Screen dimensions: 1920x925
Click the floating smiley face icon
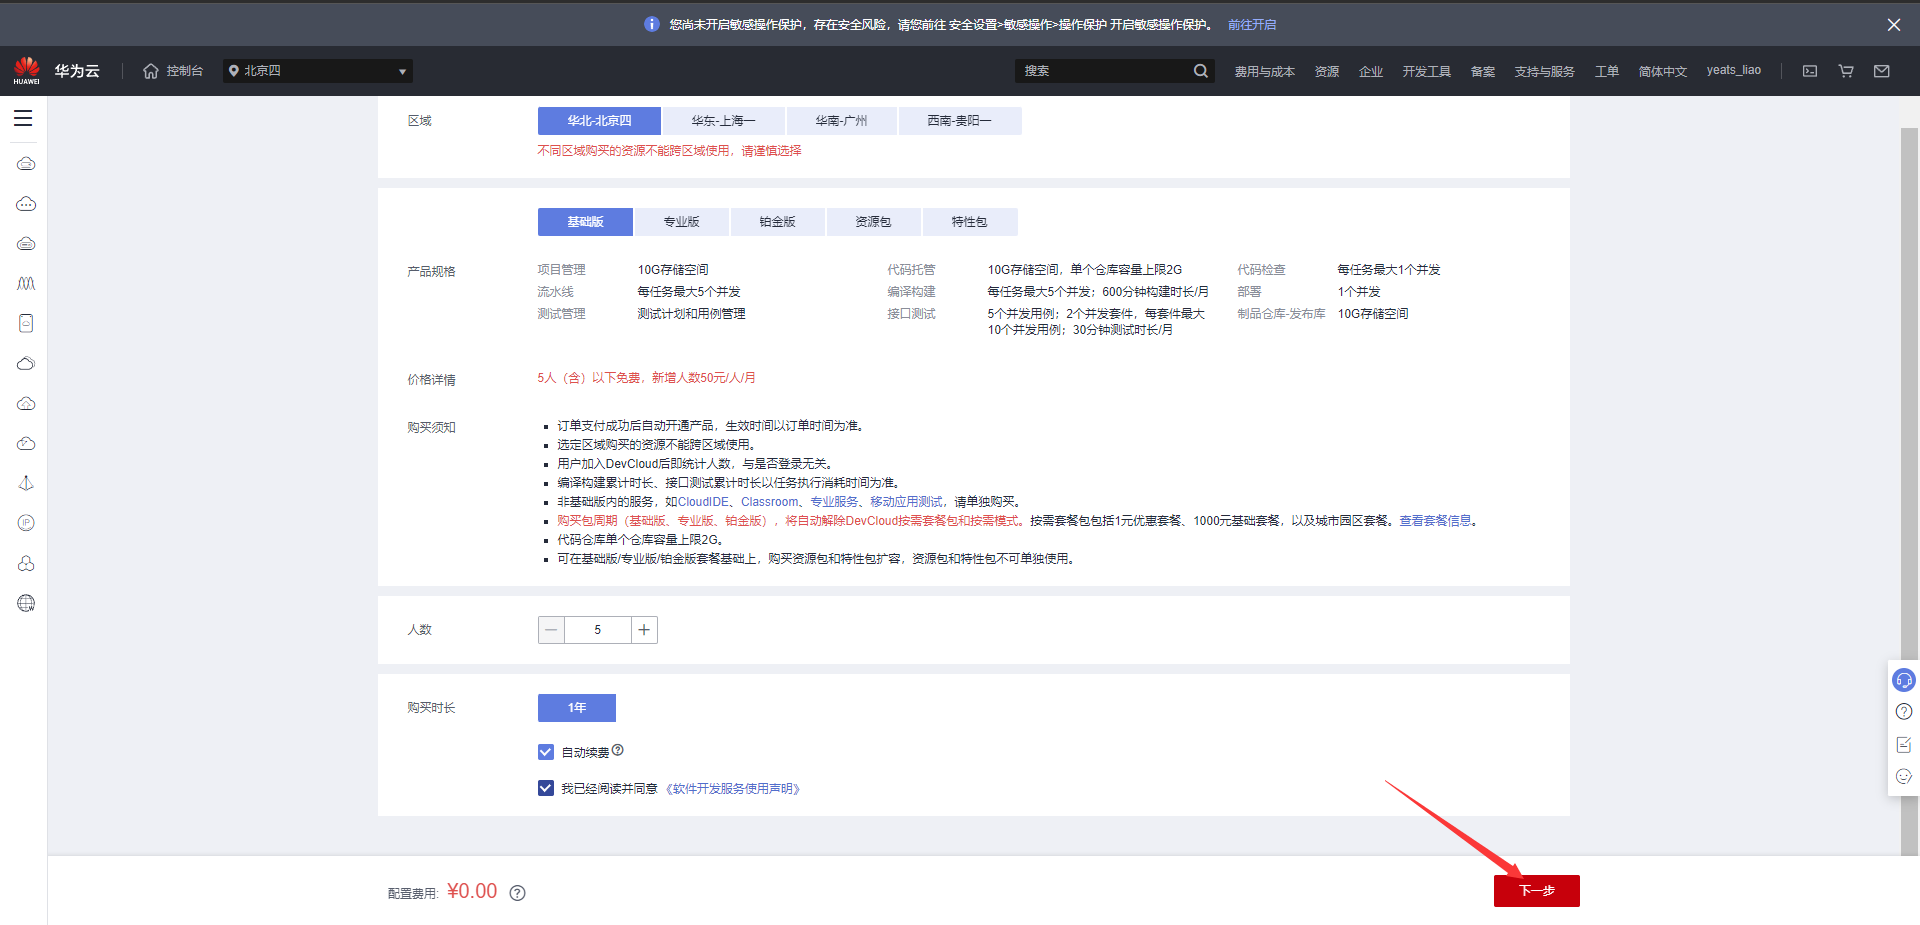pyautogui.click(x=1904, y=776)
